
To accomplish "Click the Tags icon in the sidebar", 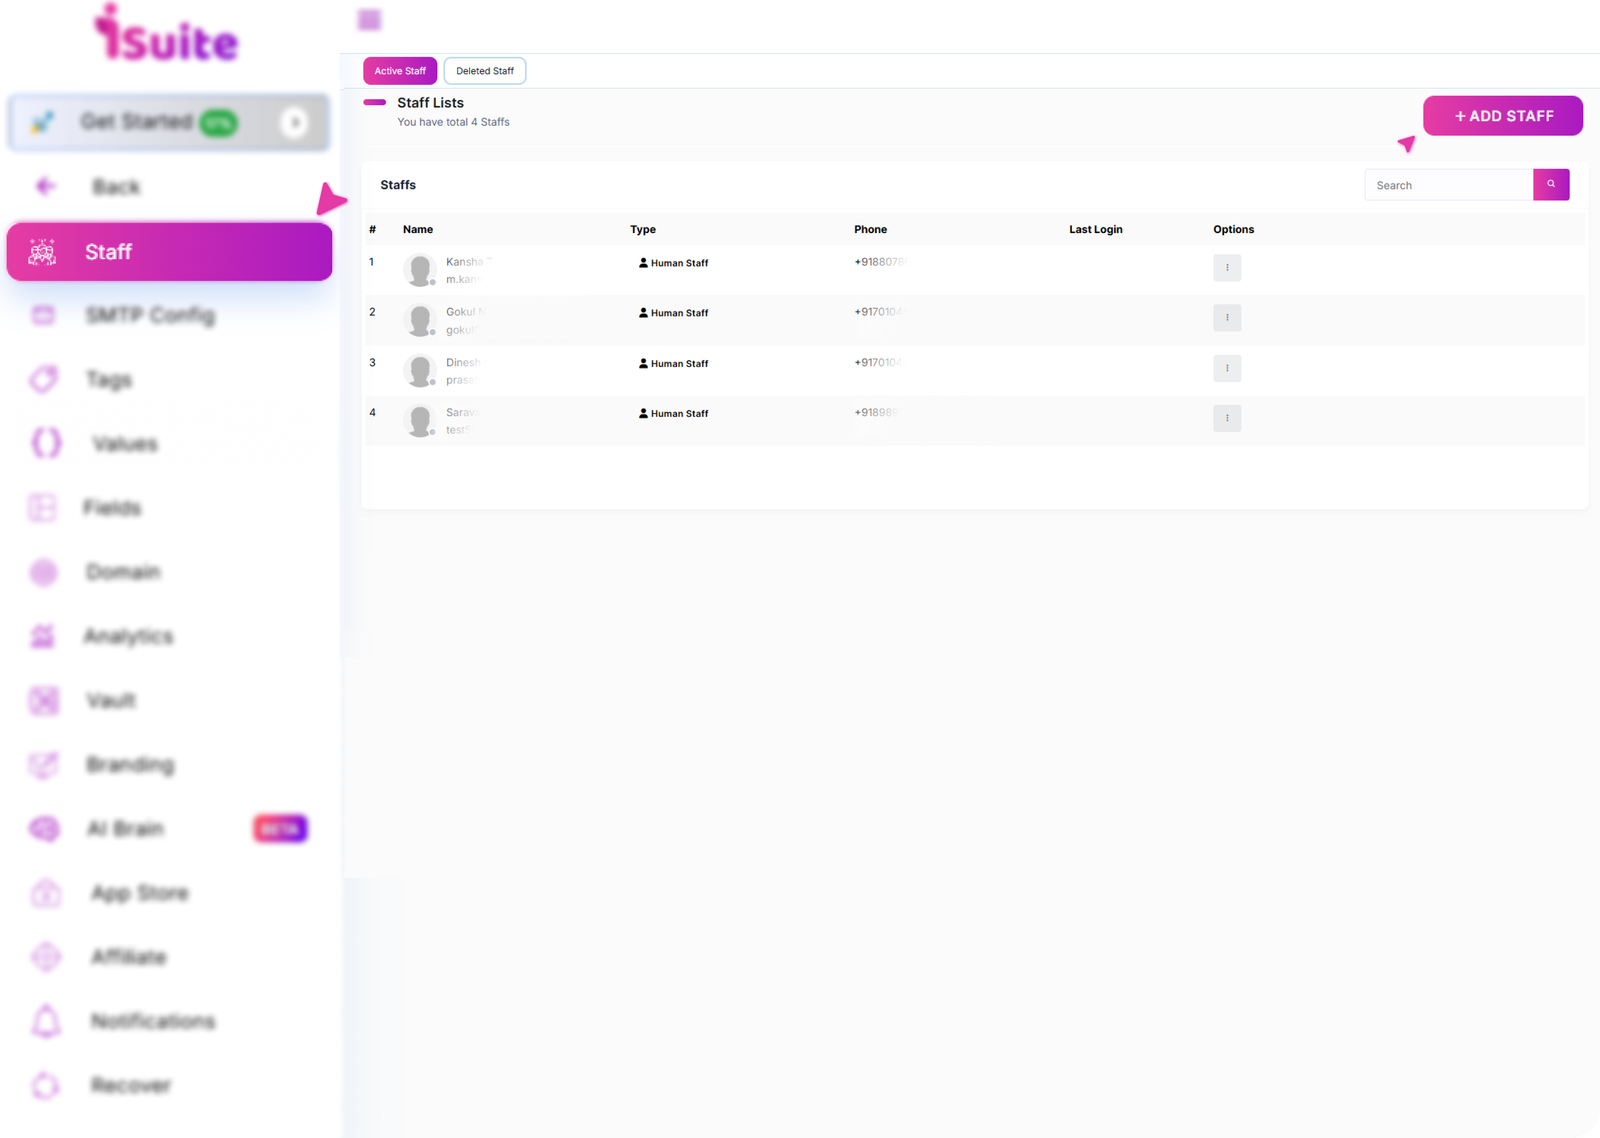I will coord(44,380).
